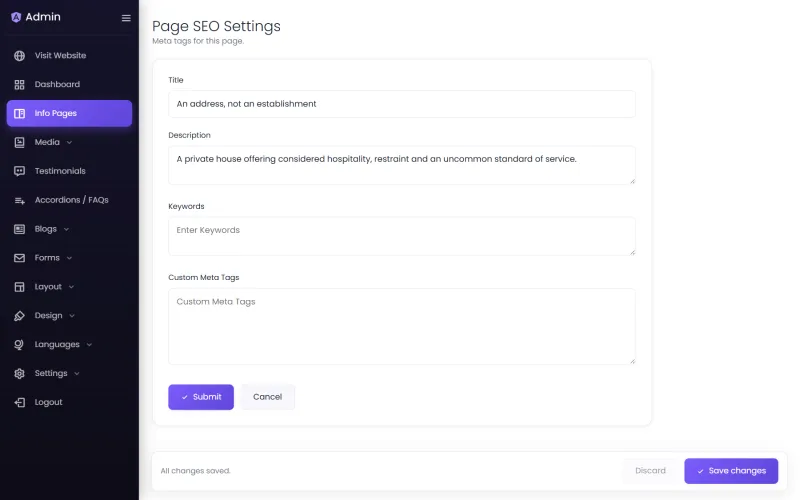This screenshot has height=500, width=800.
Task: Click the 'Keywords' field label
Action: tap(186, 206)
